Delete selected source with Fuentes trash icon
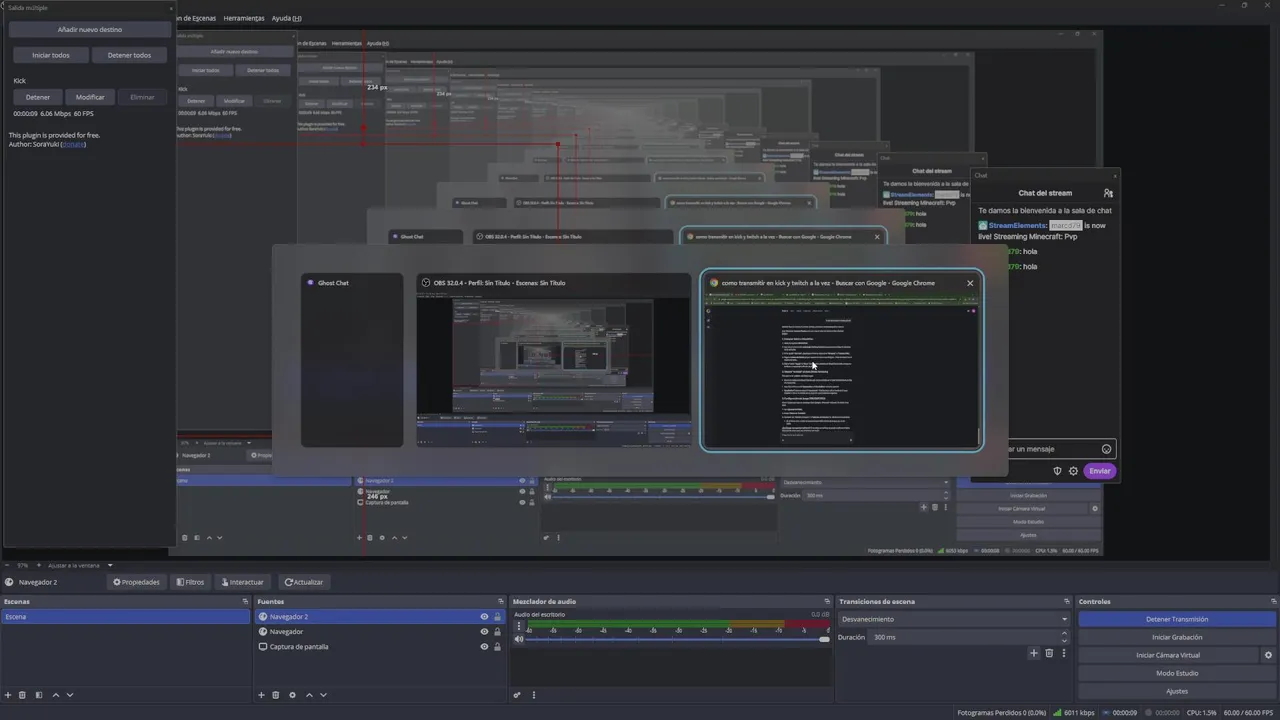 pos(276,695)
